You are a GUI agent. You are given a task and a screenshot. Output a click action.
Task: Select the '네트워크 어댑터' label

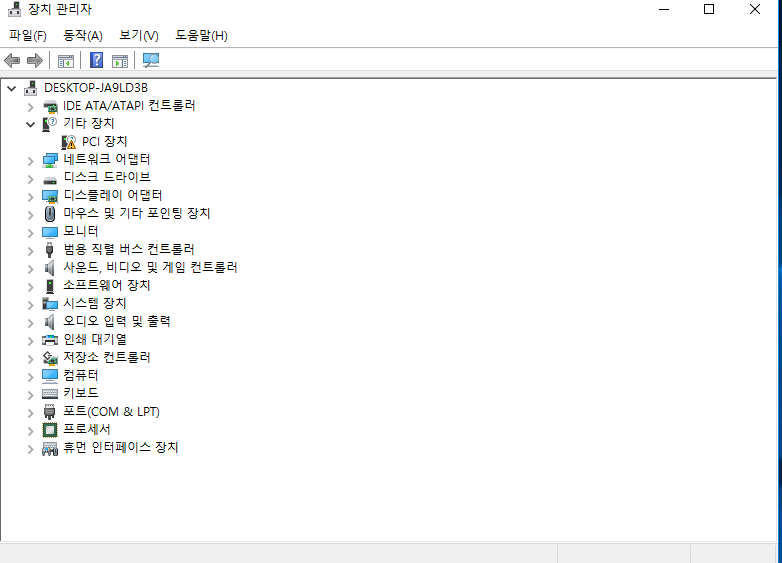107,160
